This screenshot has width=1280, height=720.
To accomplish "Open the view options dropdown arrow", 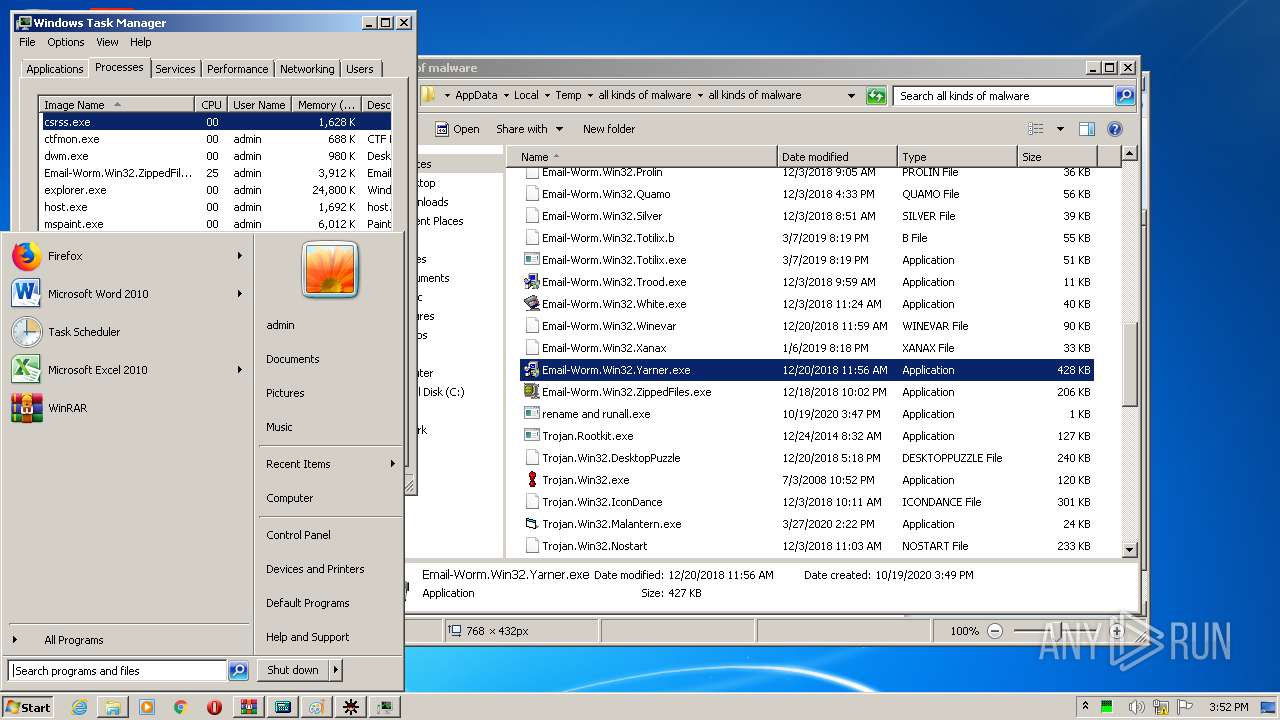I will click(x=1060, y=129).
